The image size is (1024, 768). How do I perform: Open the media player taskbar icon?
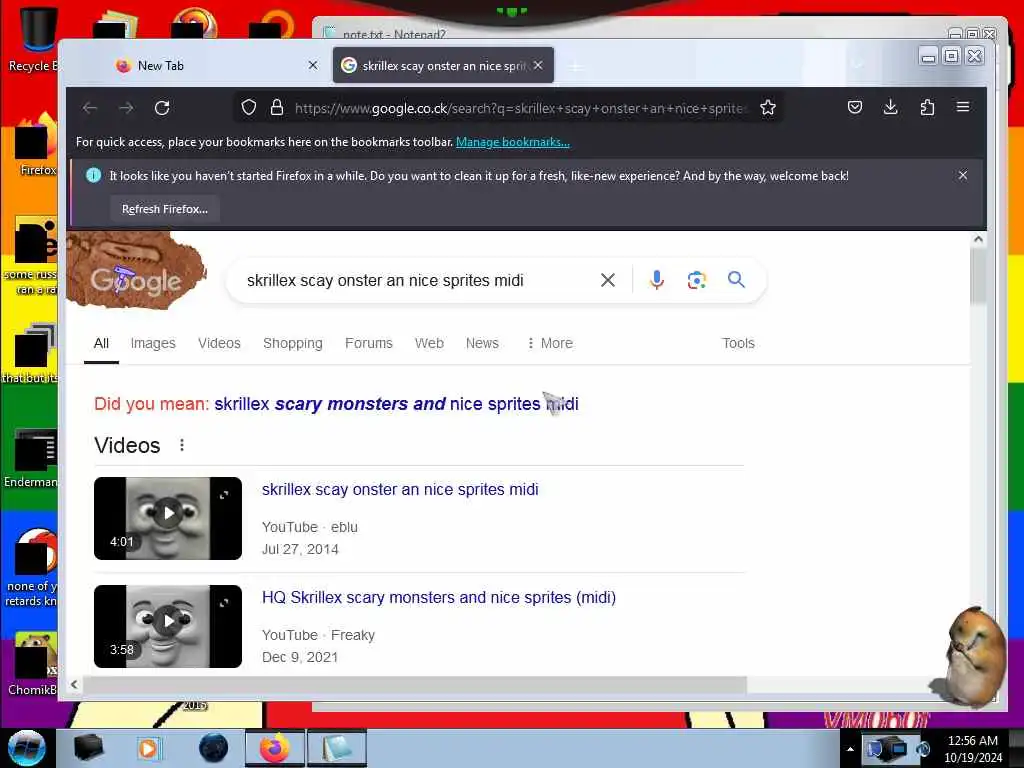coord(148,748)
